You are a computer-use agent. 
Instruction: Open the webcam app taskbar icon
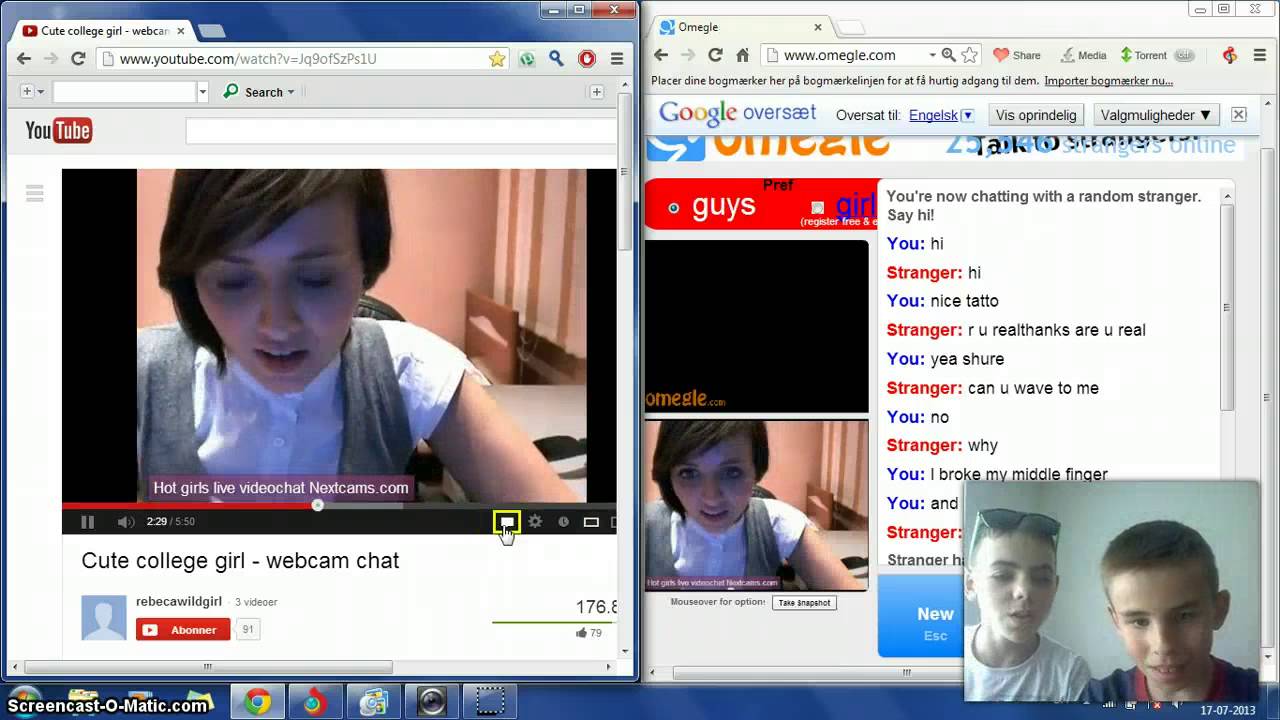pos(432,702)
